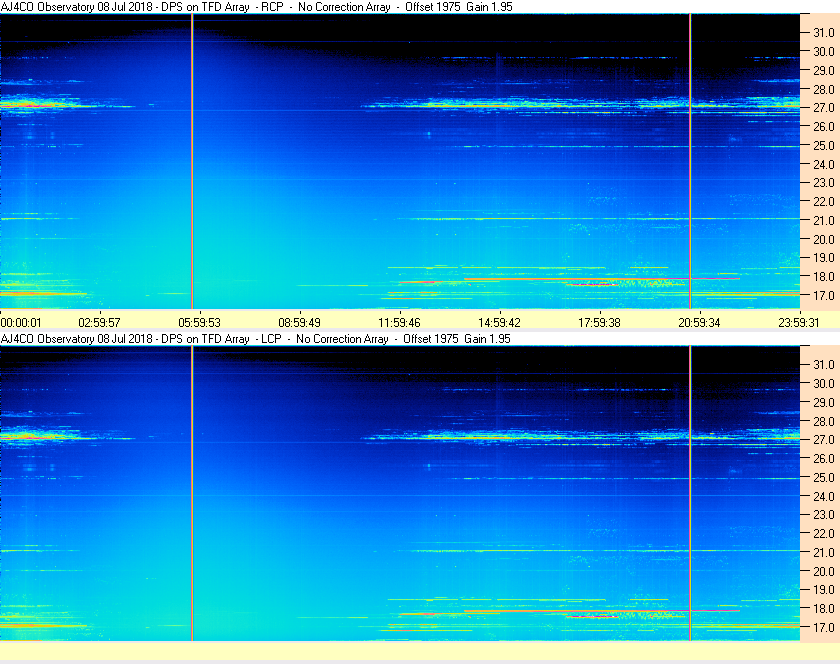
Task: Pick the 22.0 frequency label in LCP panel
Action: coord(824,533)
